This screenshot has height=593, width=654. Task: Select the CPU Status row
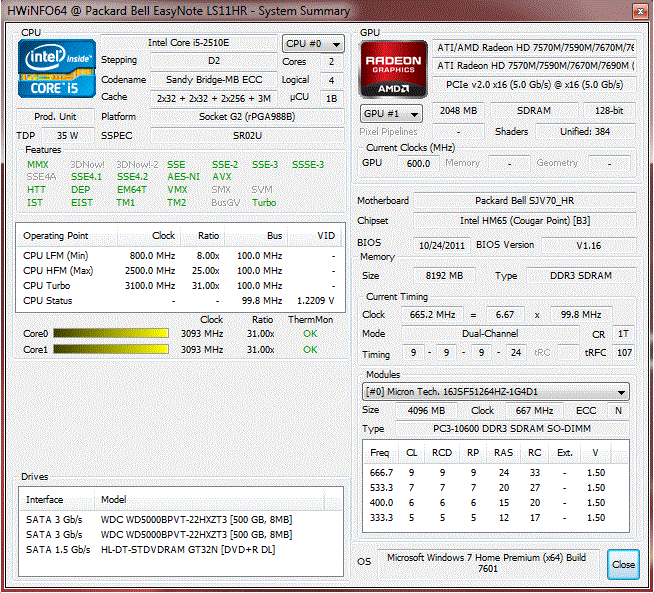point(179,301)
